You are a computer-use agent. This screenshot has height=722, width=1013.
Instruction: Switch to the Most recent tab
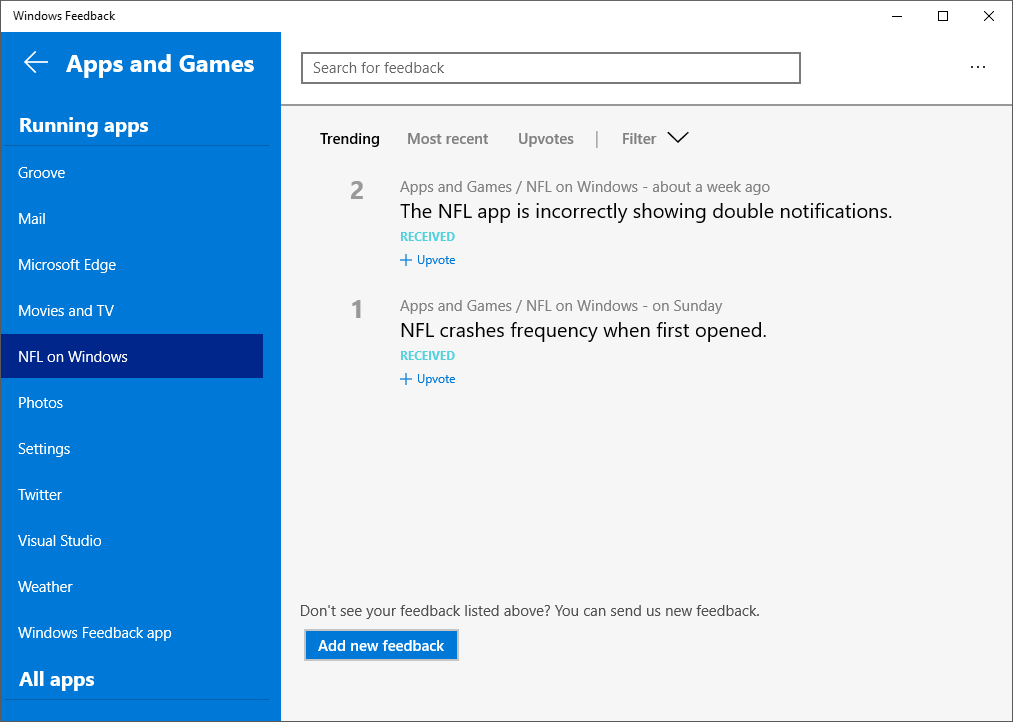click(447, 139)
